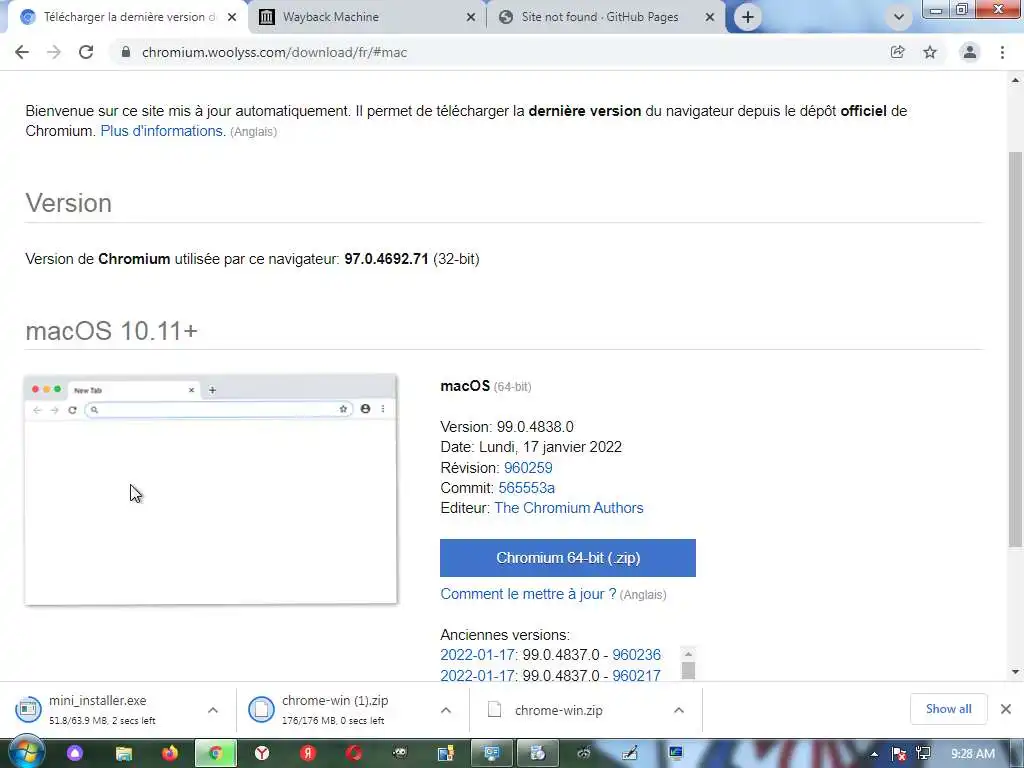Viewport: 1024px width, 768px height.
Task: Close the Wayback Machine tab
Action: click(471, 17)
